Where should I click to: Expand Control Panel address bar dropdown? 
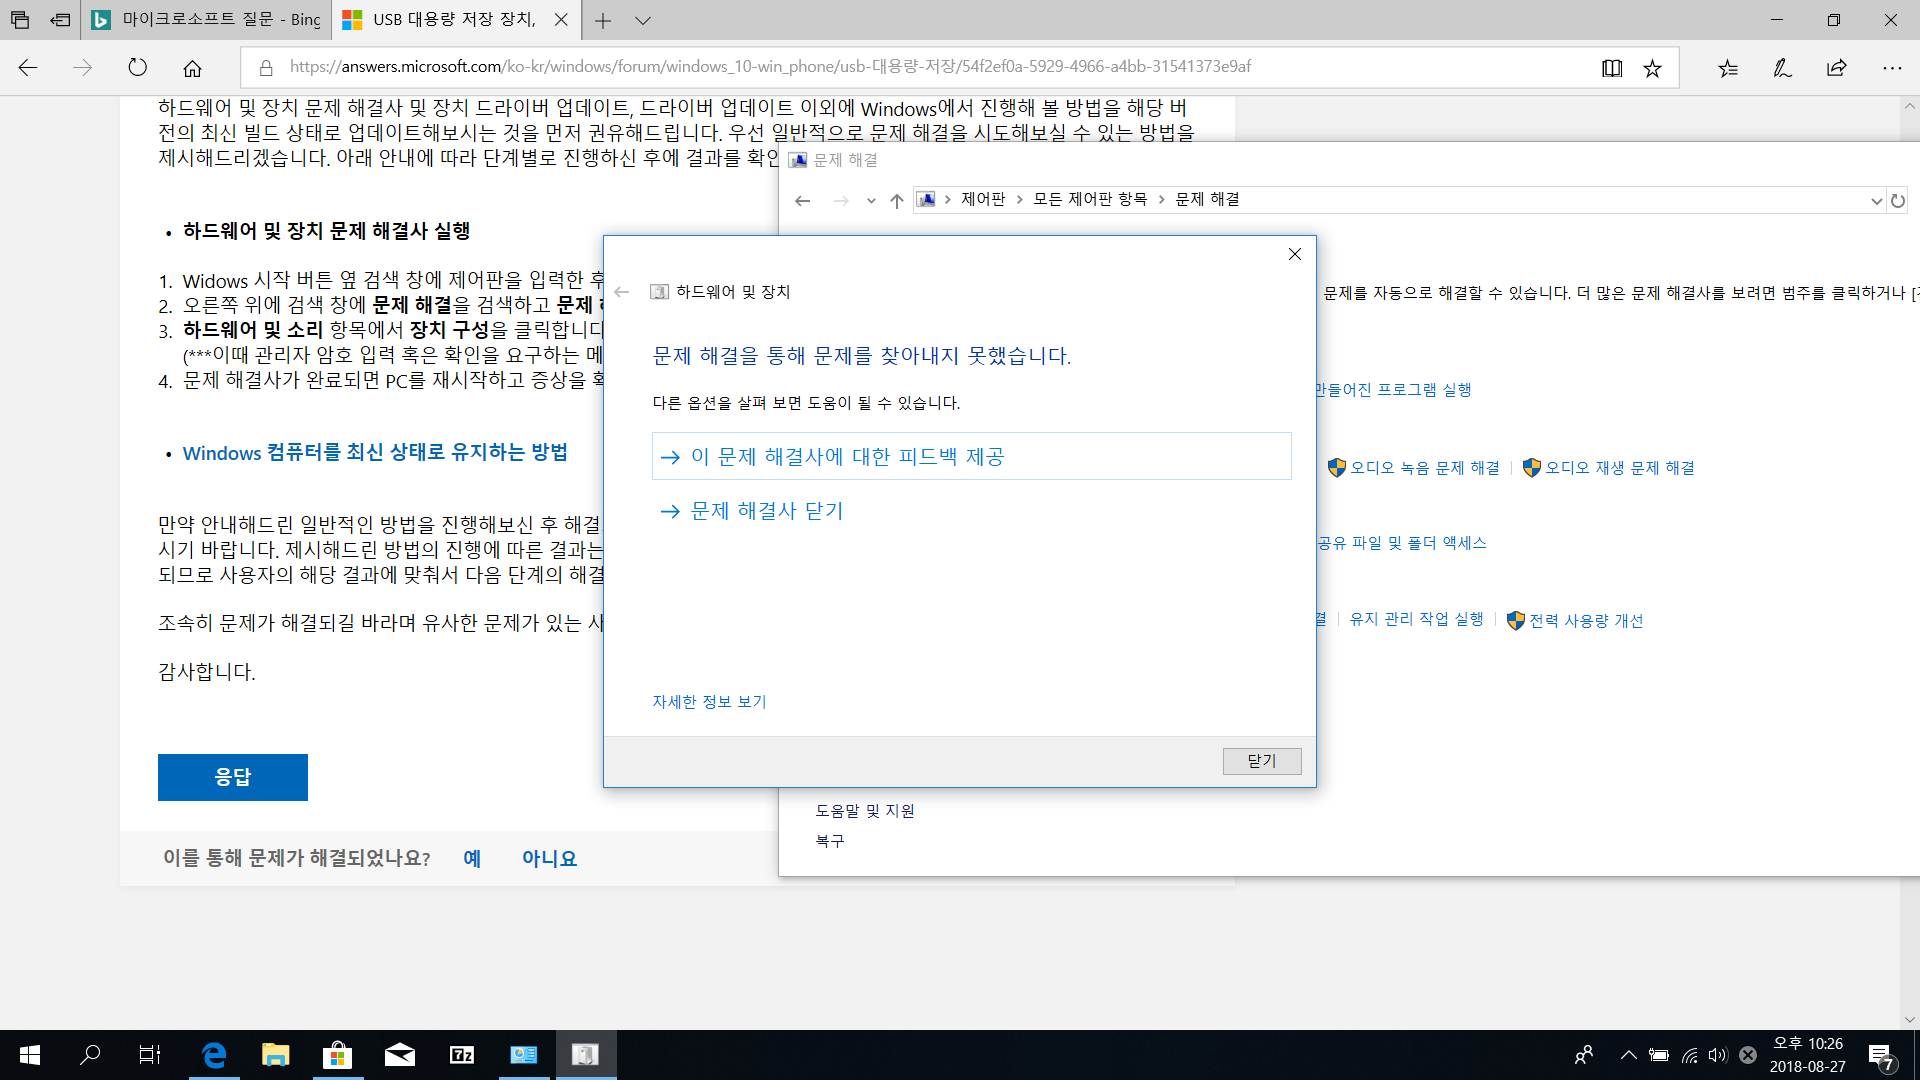tap(1875, 201)
